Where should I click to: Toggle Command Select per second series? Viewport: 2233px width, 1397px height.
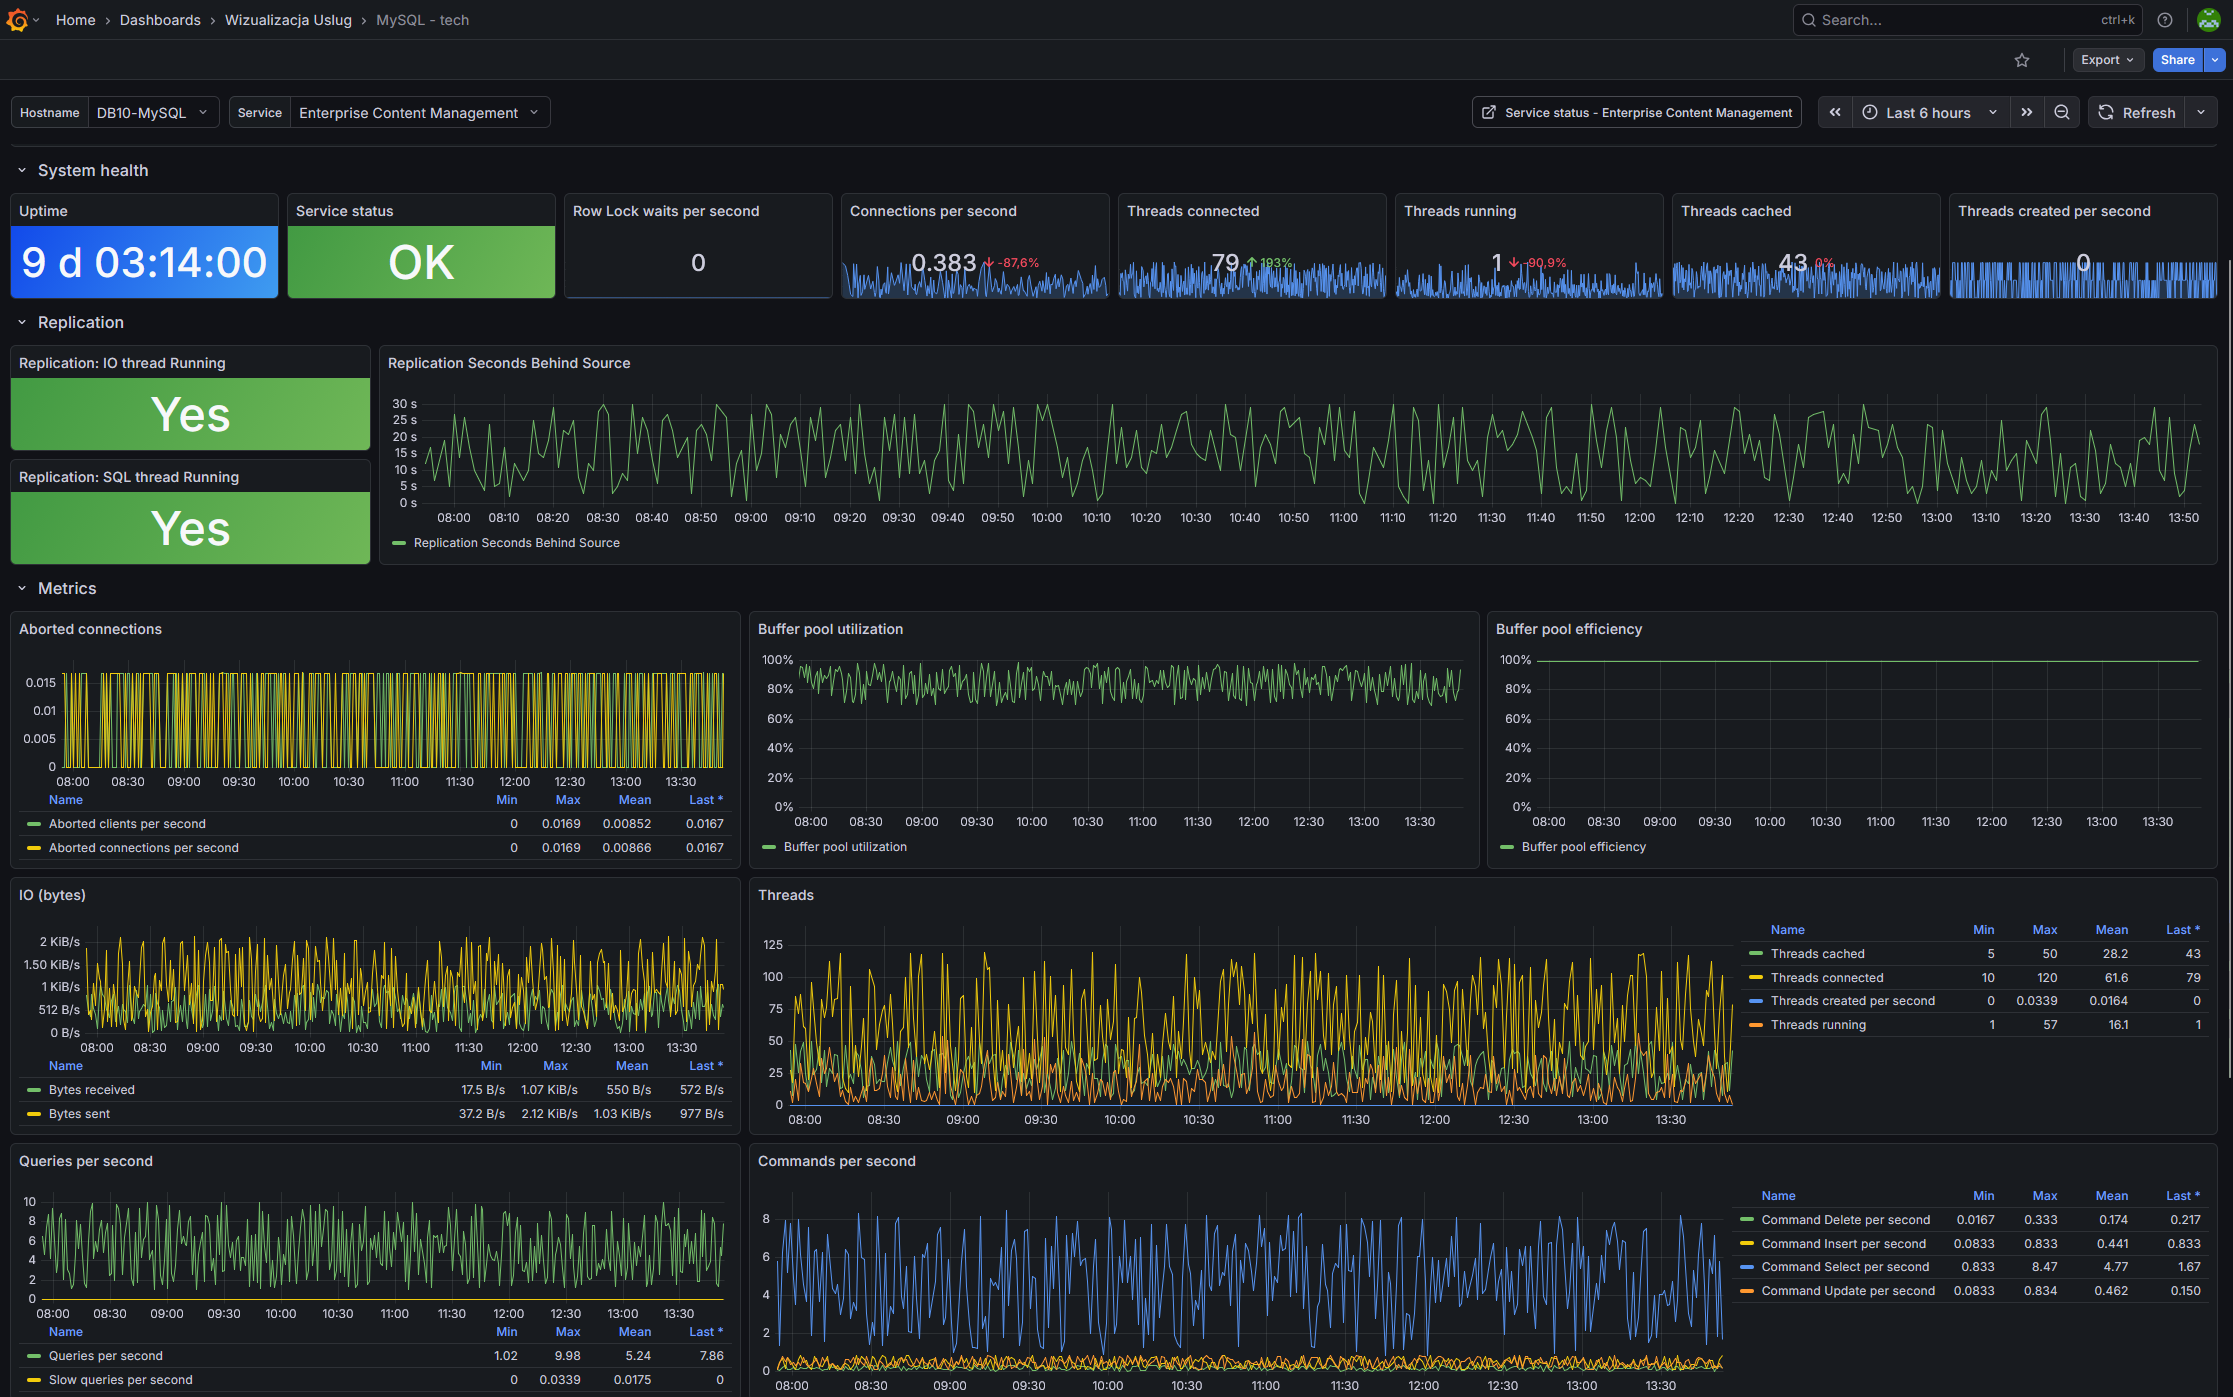[1845, 1267]
